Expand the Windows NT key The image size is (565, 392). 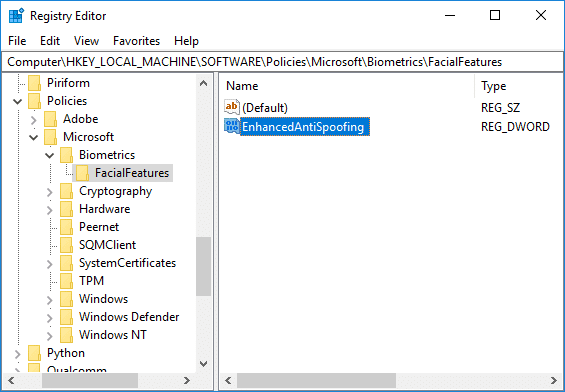[x=50, y=336]
